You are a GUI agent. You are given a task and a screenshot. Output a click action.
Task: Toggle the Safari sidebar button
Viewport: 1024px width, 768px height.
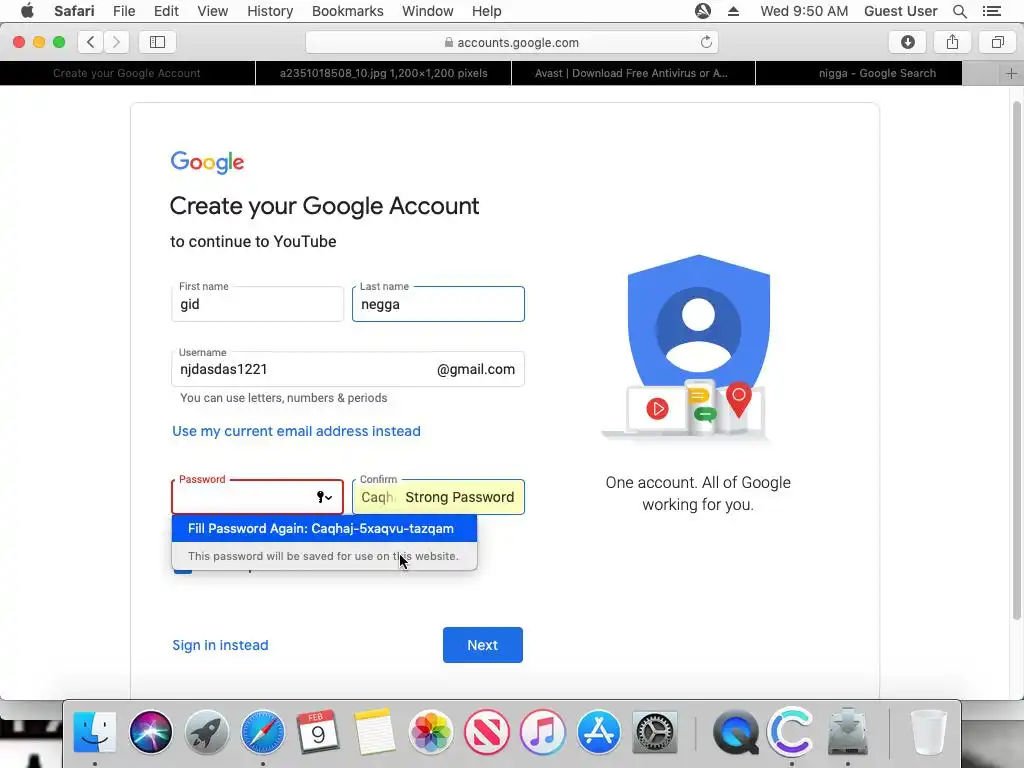[157, 42]
